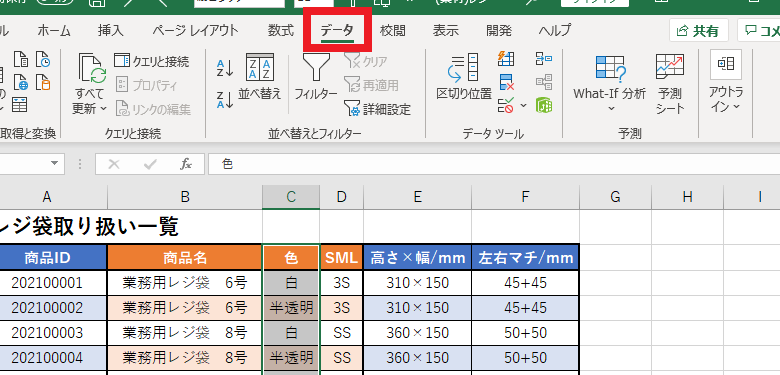
Task: Open the 開発 tab
Action: (498, 31)
